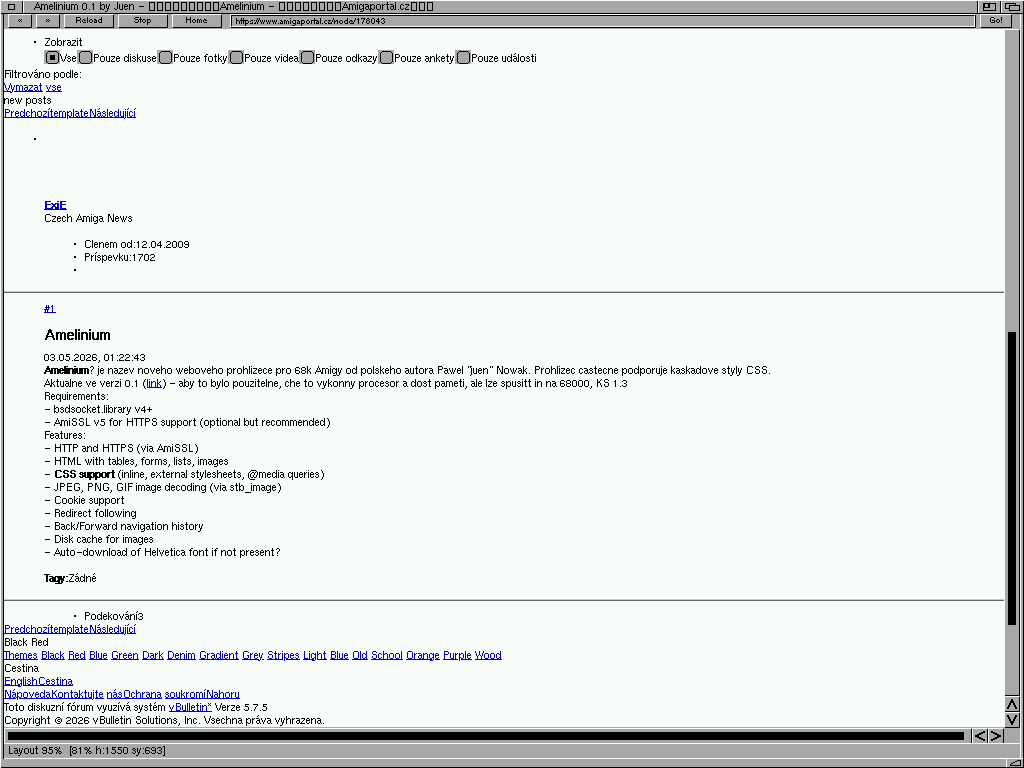Click the 'Amelinium' post heading
Screen dimensions: 1024x768
pyautogui.click(x=78, y=335)
